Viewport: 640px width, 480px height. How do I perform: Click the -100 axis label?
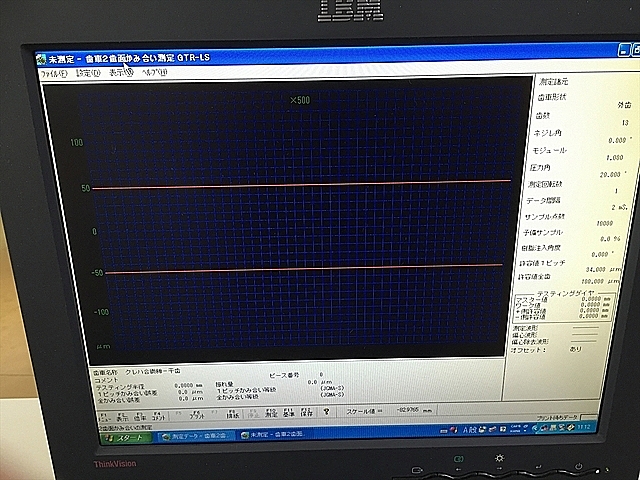101,312
